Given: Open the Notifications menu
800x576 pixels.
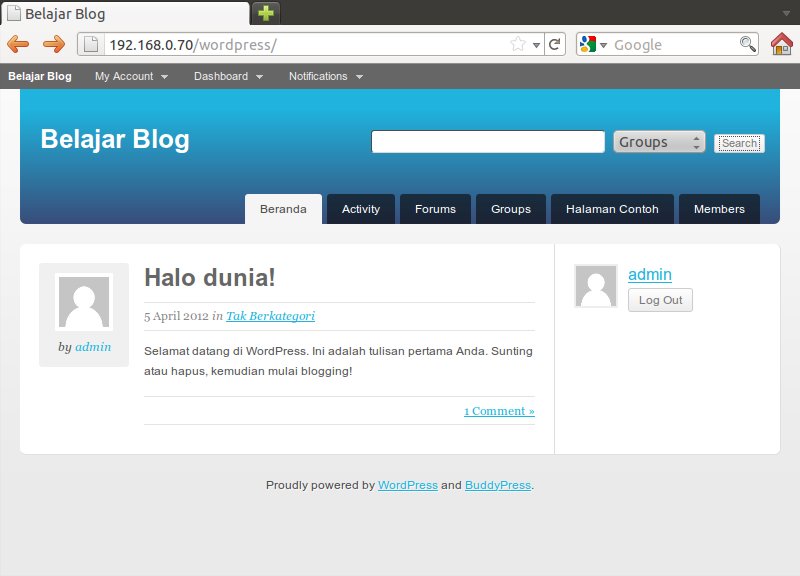Looking at the screenshot, I should pyautogui.click(x=325, y=76).
